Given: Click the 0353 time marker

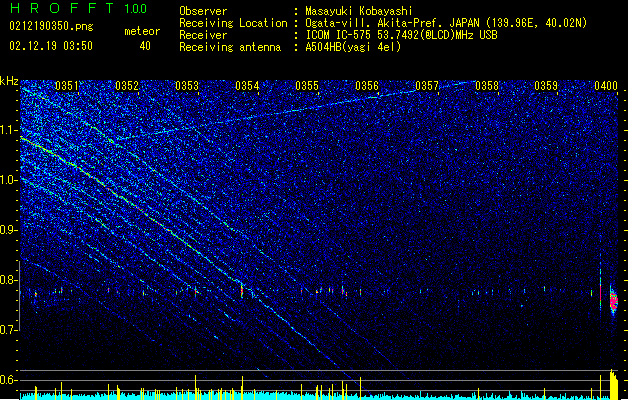Looking at the screenshot, I should click(187, 86).
